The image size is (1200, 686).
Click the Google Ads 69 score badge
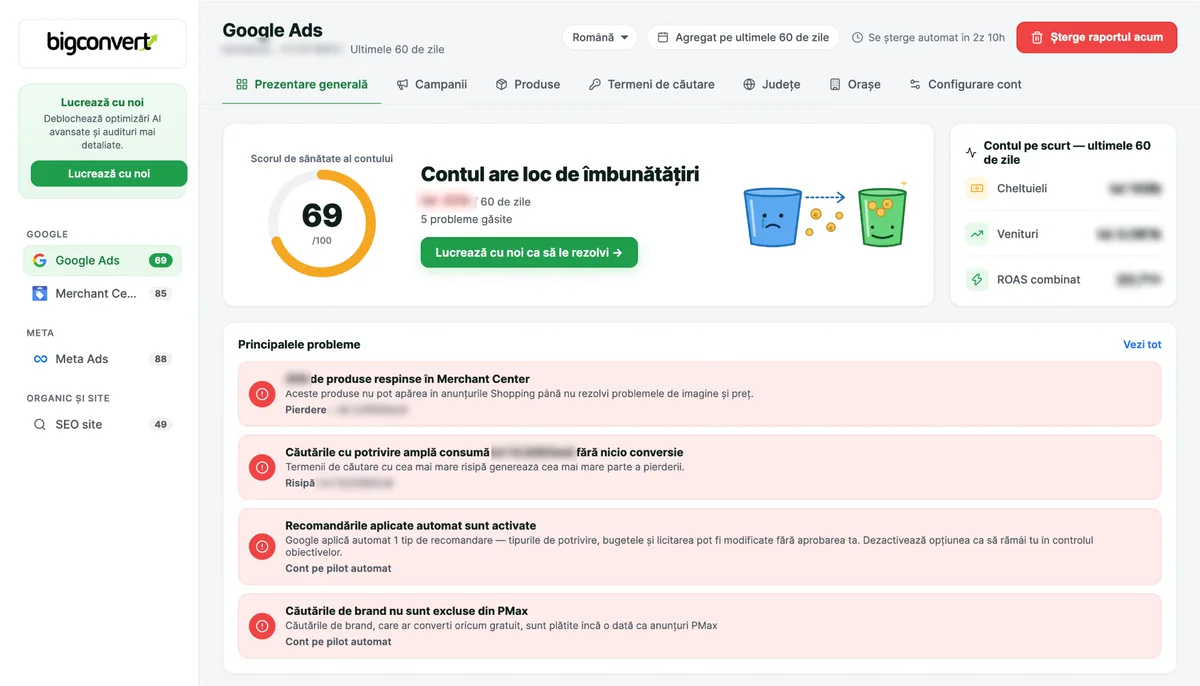coord(160,260)
